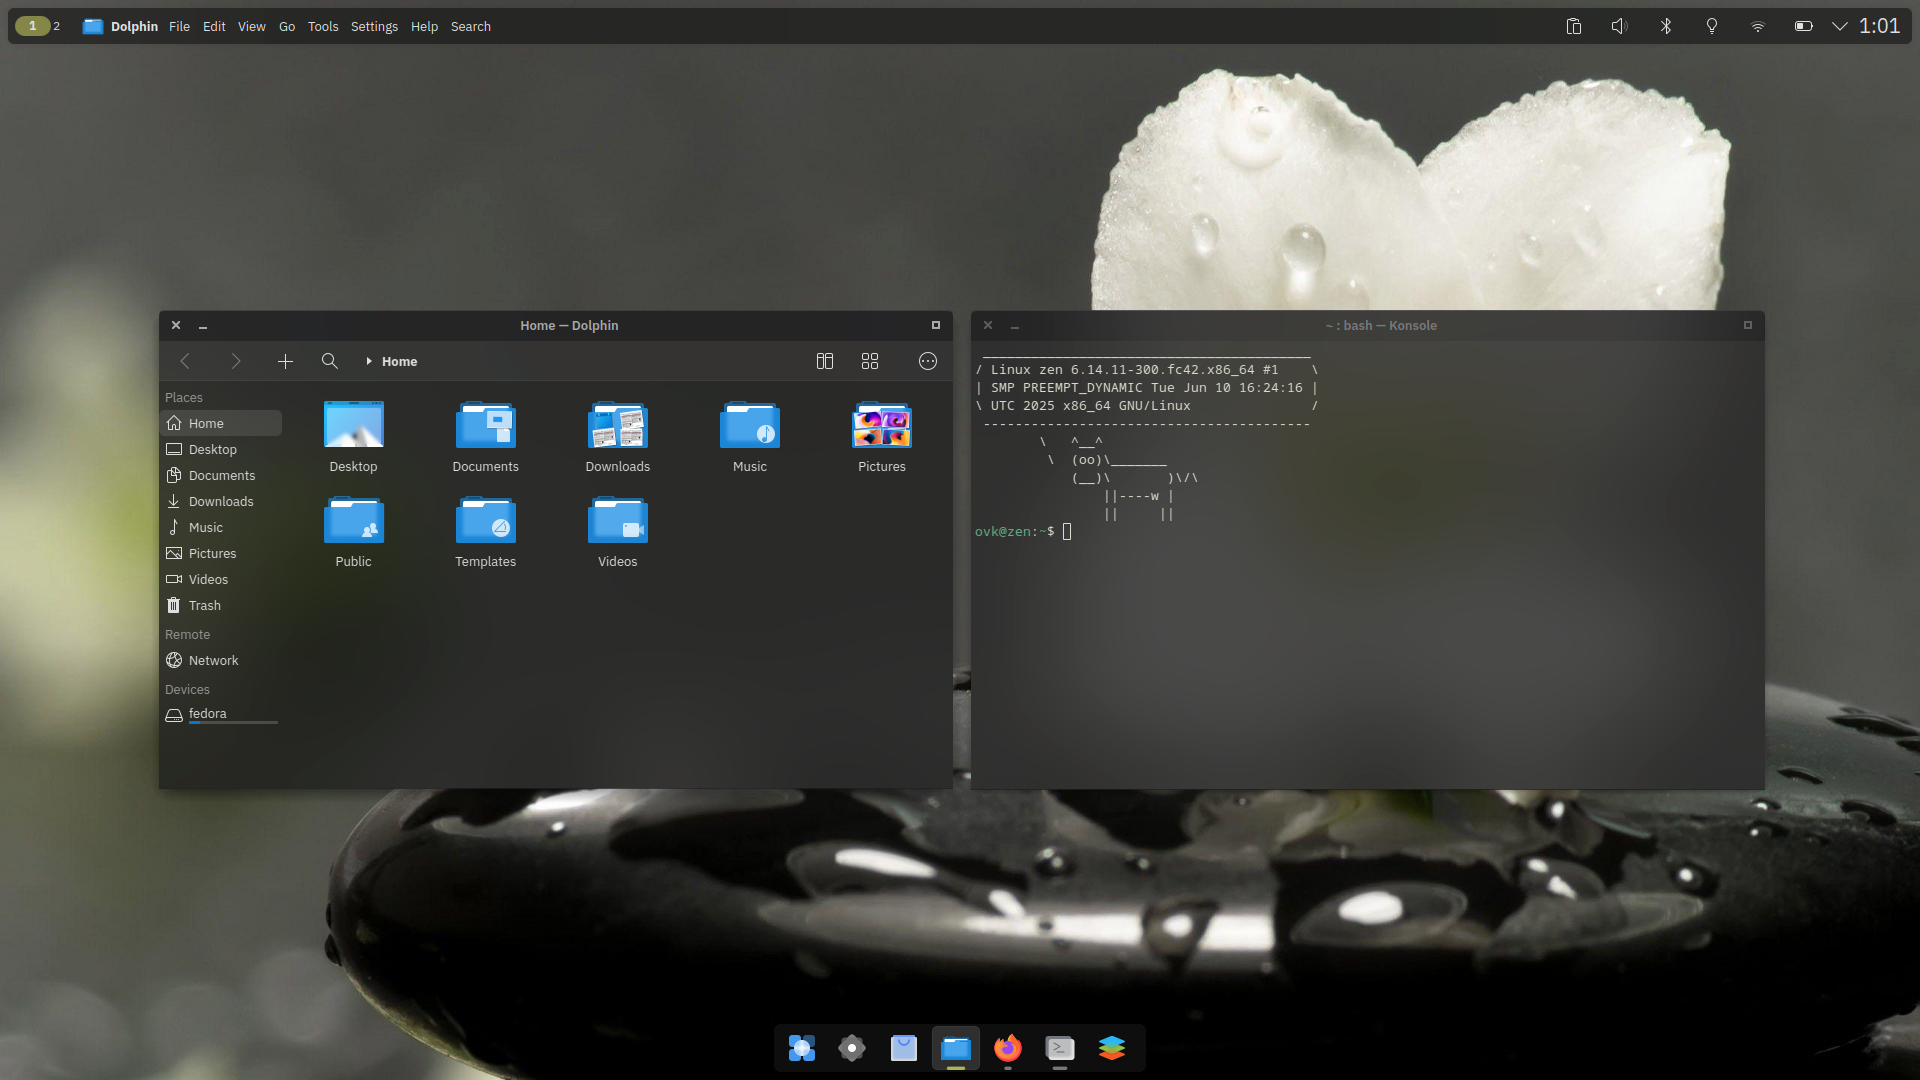Image resolution: width=1920 pixels, height=1080 pixels.
Task: Open the Tools menu in top bar
Action: 323,26
